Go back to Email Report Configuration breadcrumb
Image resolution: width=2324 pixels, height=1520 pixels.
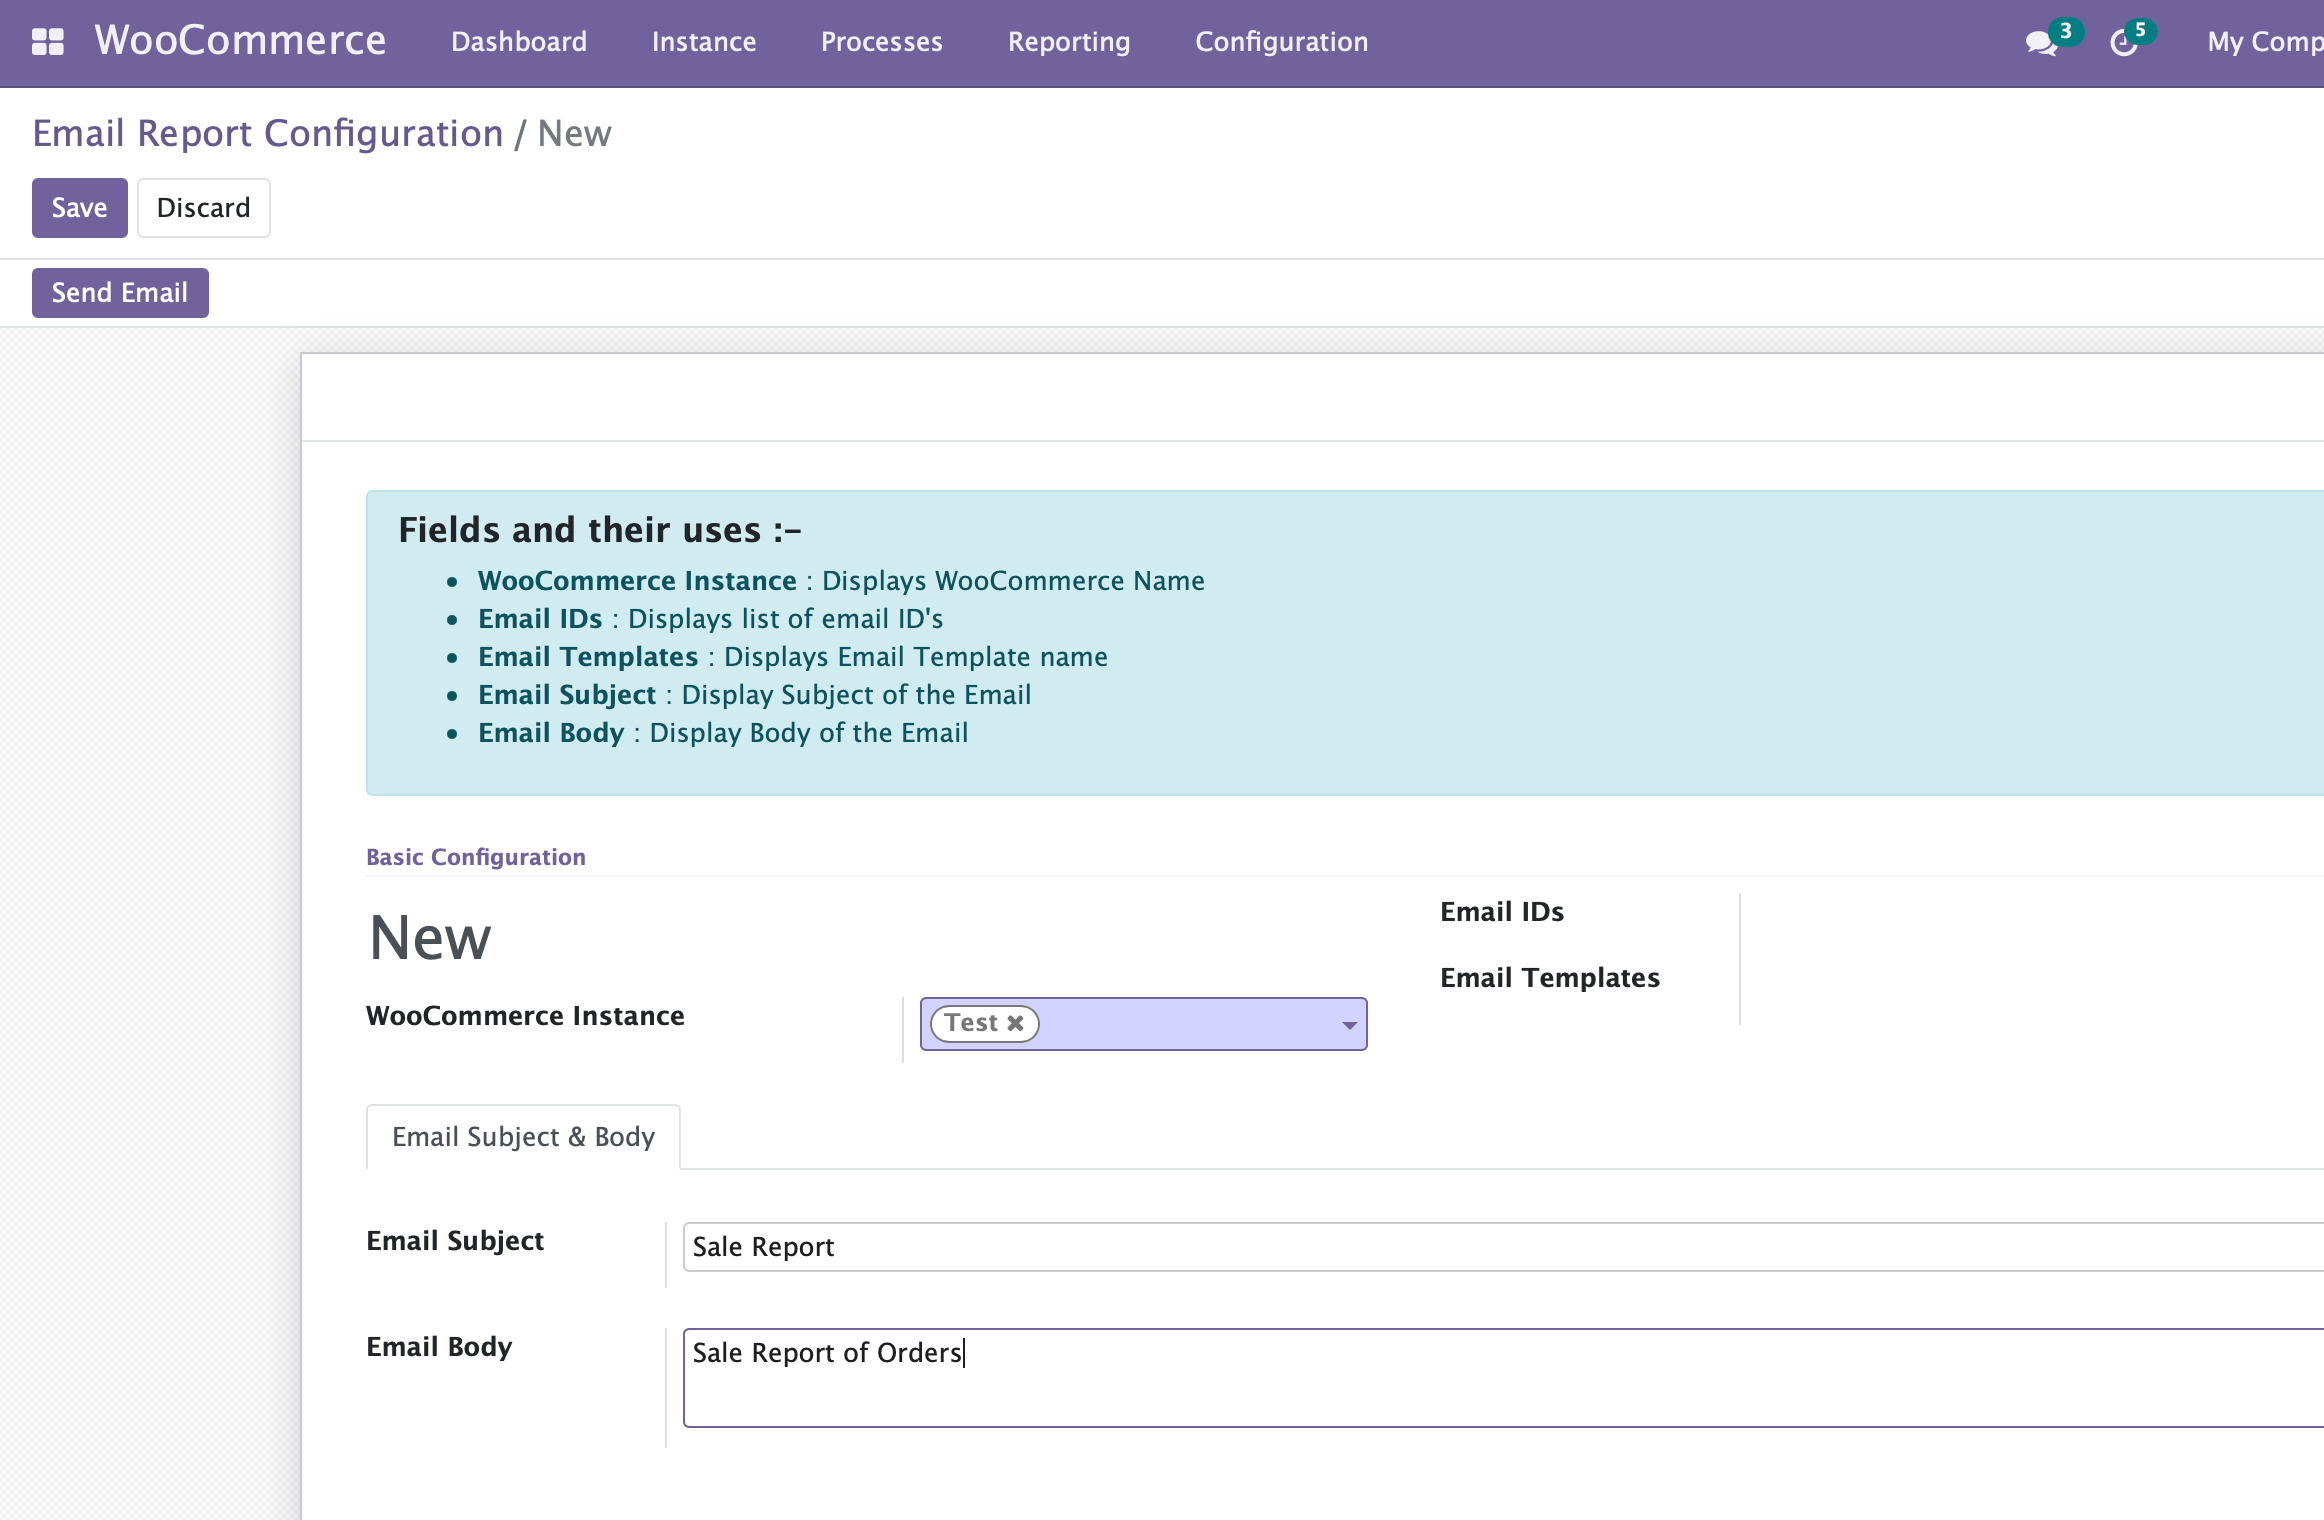267,134
